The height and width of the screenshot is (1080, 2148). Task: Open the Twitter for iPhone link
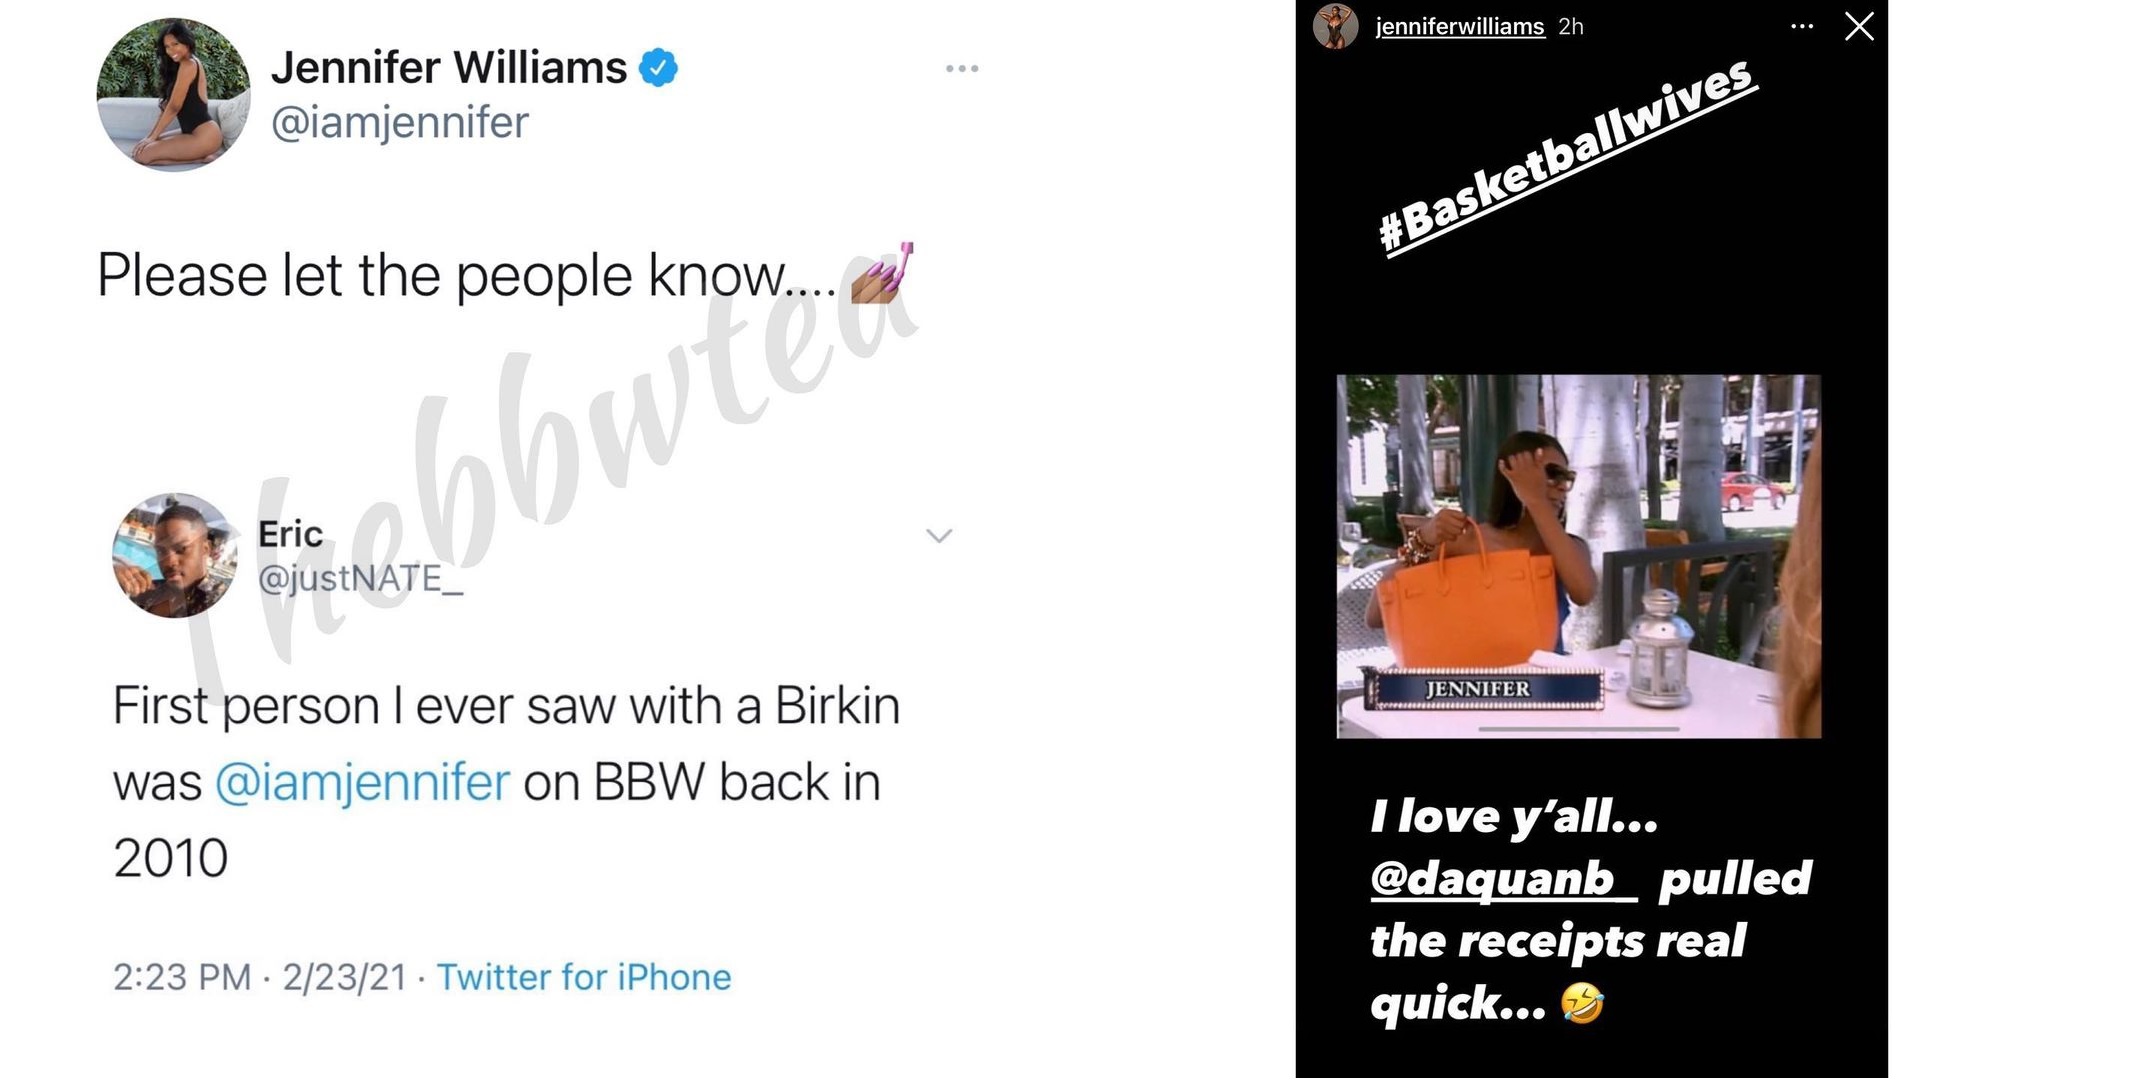tap(584, 977)
